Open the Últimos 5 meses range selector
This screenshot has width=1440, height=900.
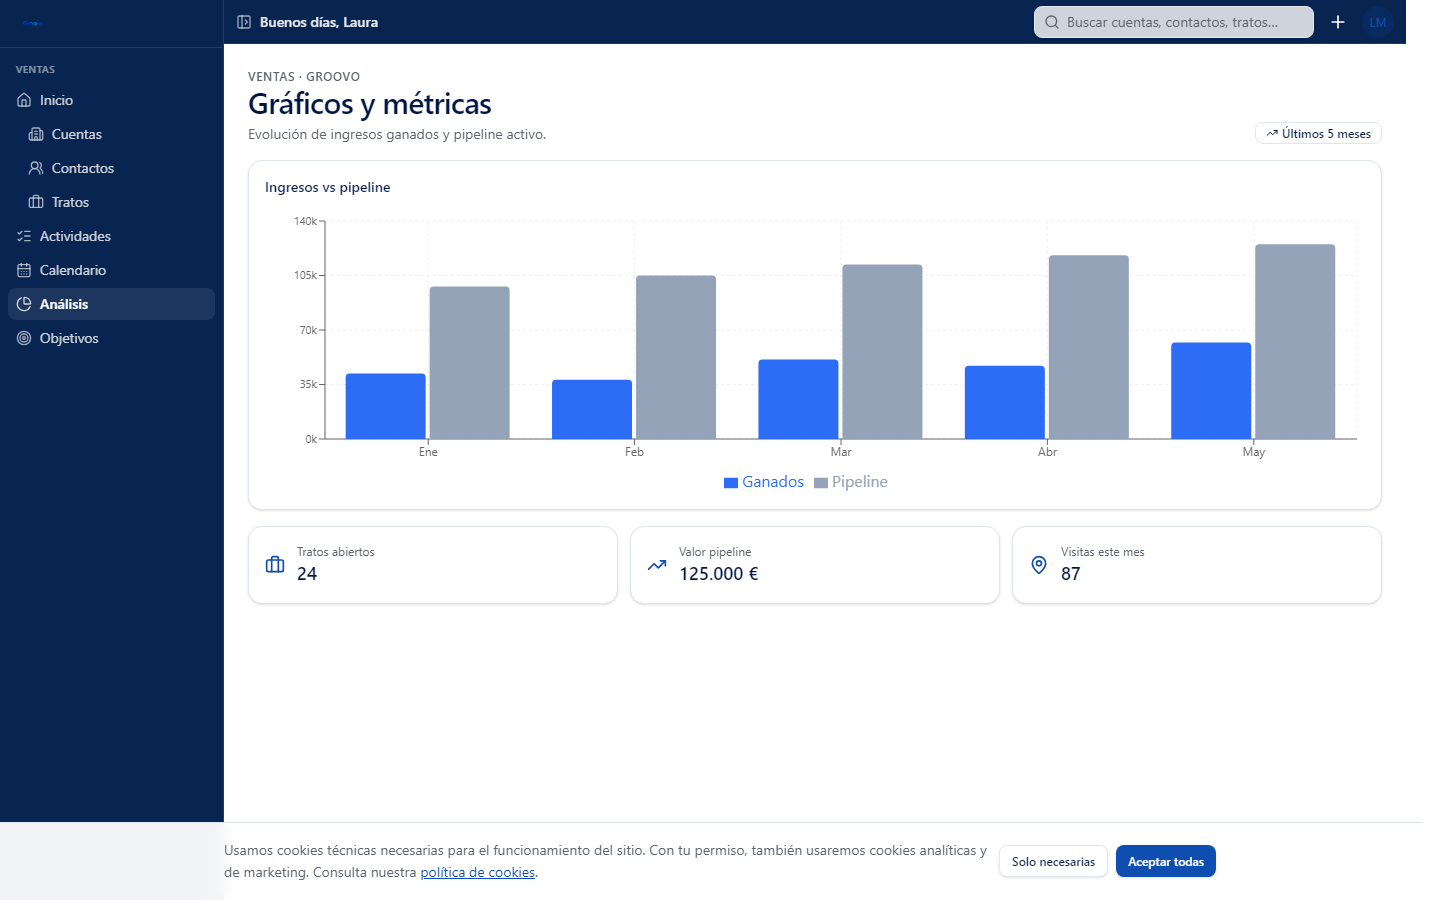tap(1318, 133)
